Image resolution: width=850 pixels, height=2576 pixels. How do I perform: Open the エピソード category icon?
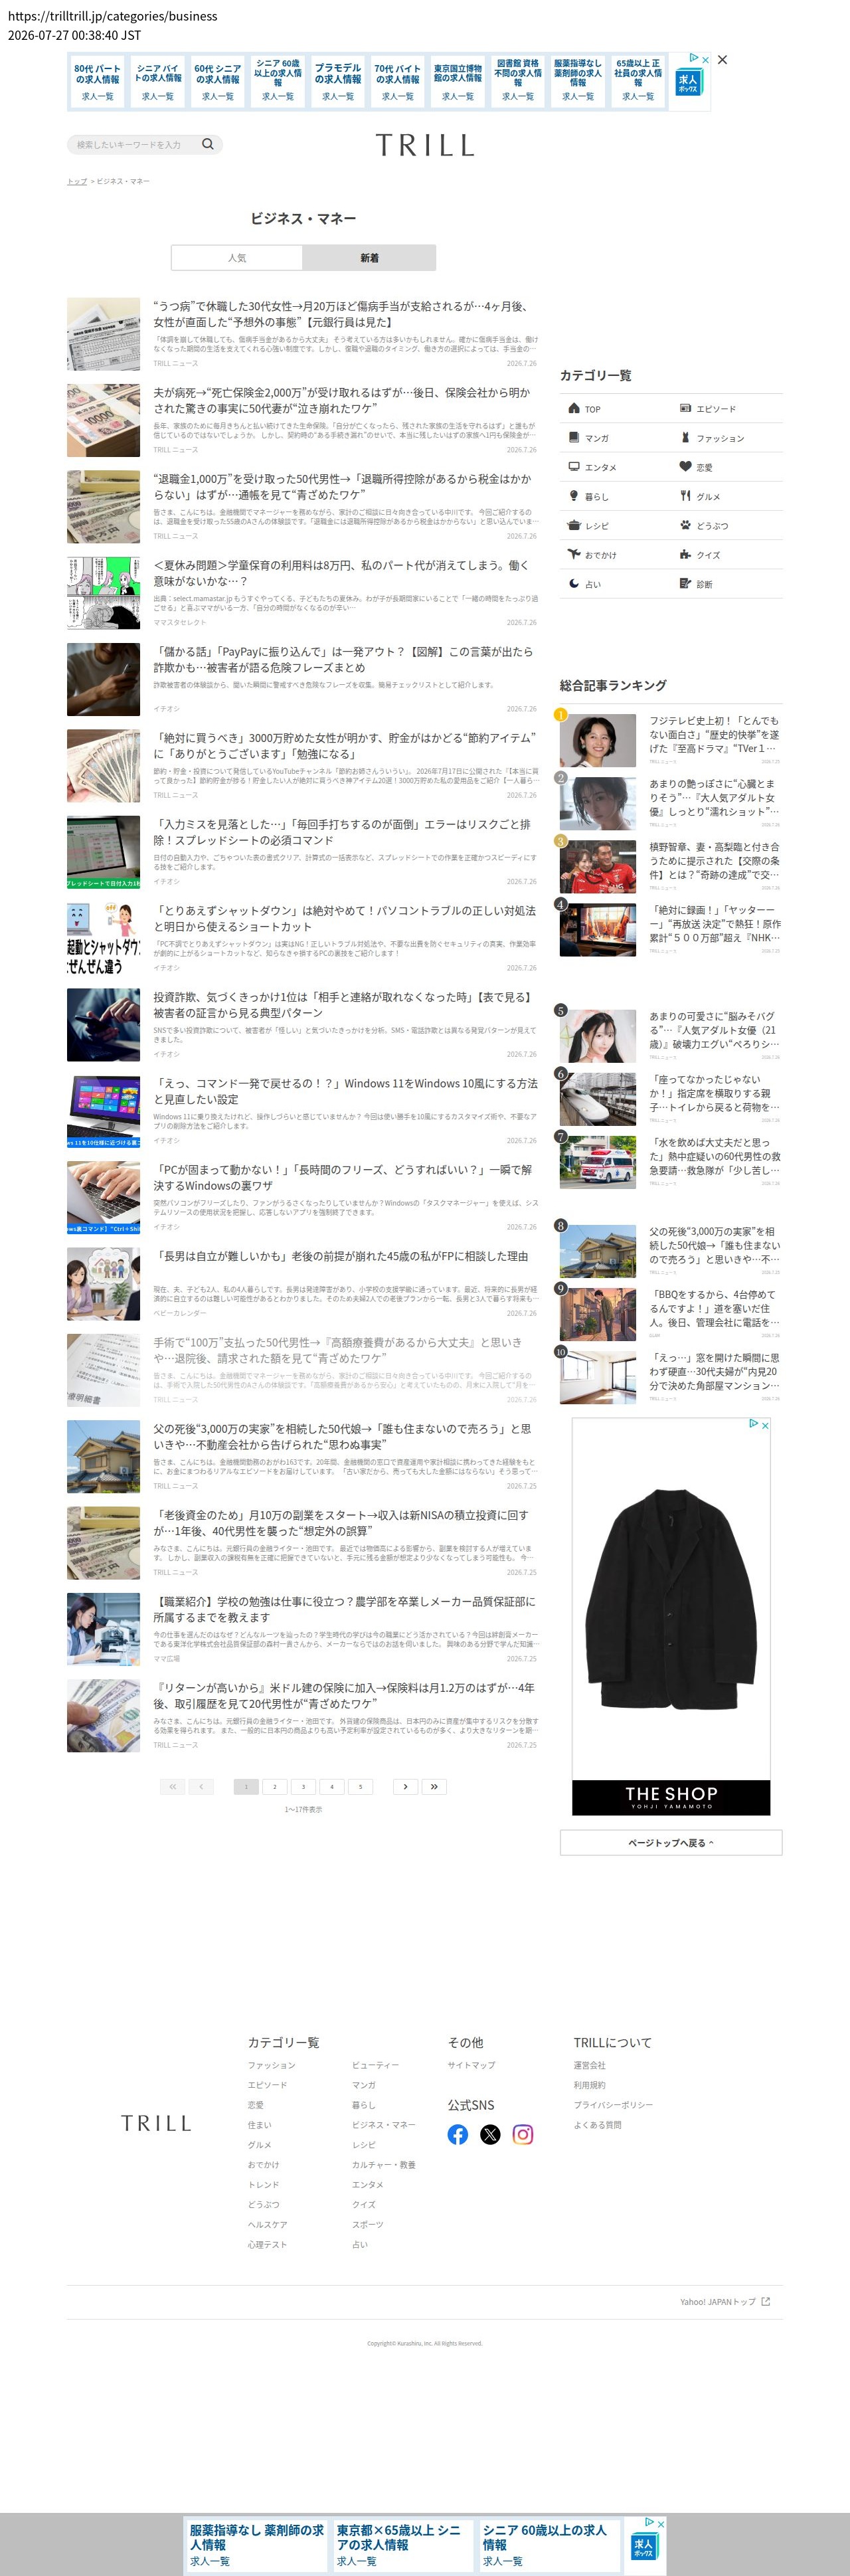pyautogui.click(x=685, y=408)
